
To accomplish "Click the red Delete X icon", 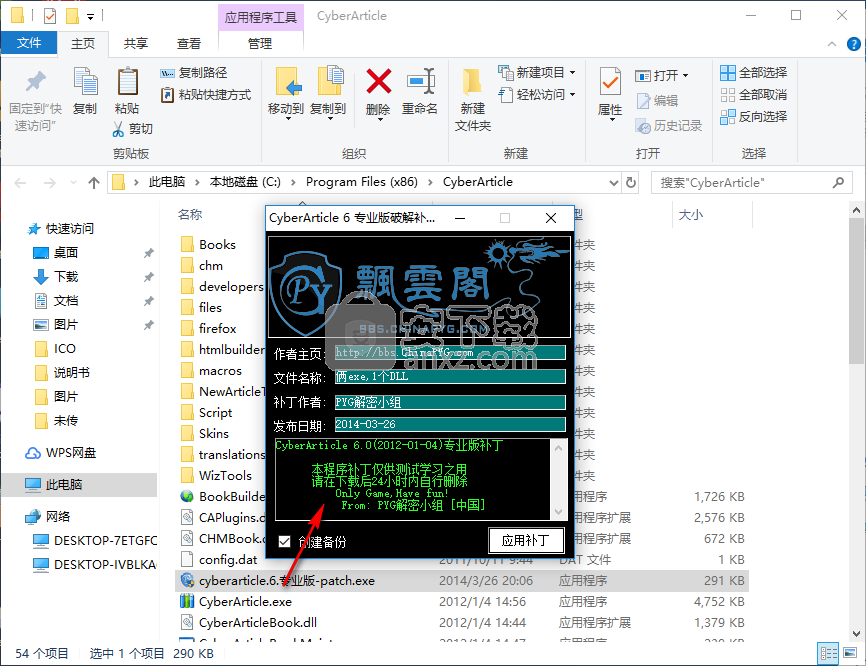I will (379, 82).
